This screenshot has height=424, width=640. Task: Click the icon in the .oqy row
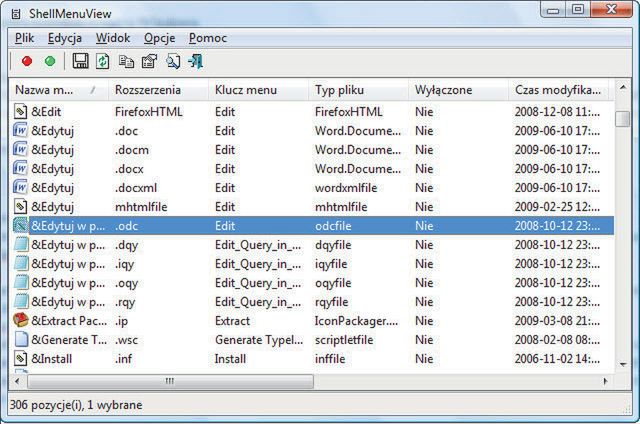(x=21, y=282)
